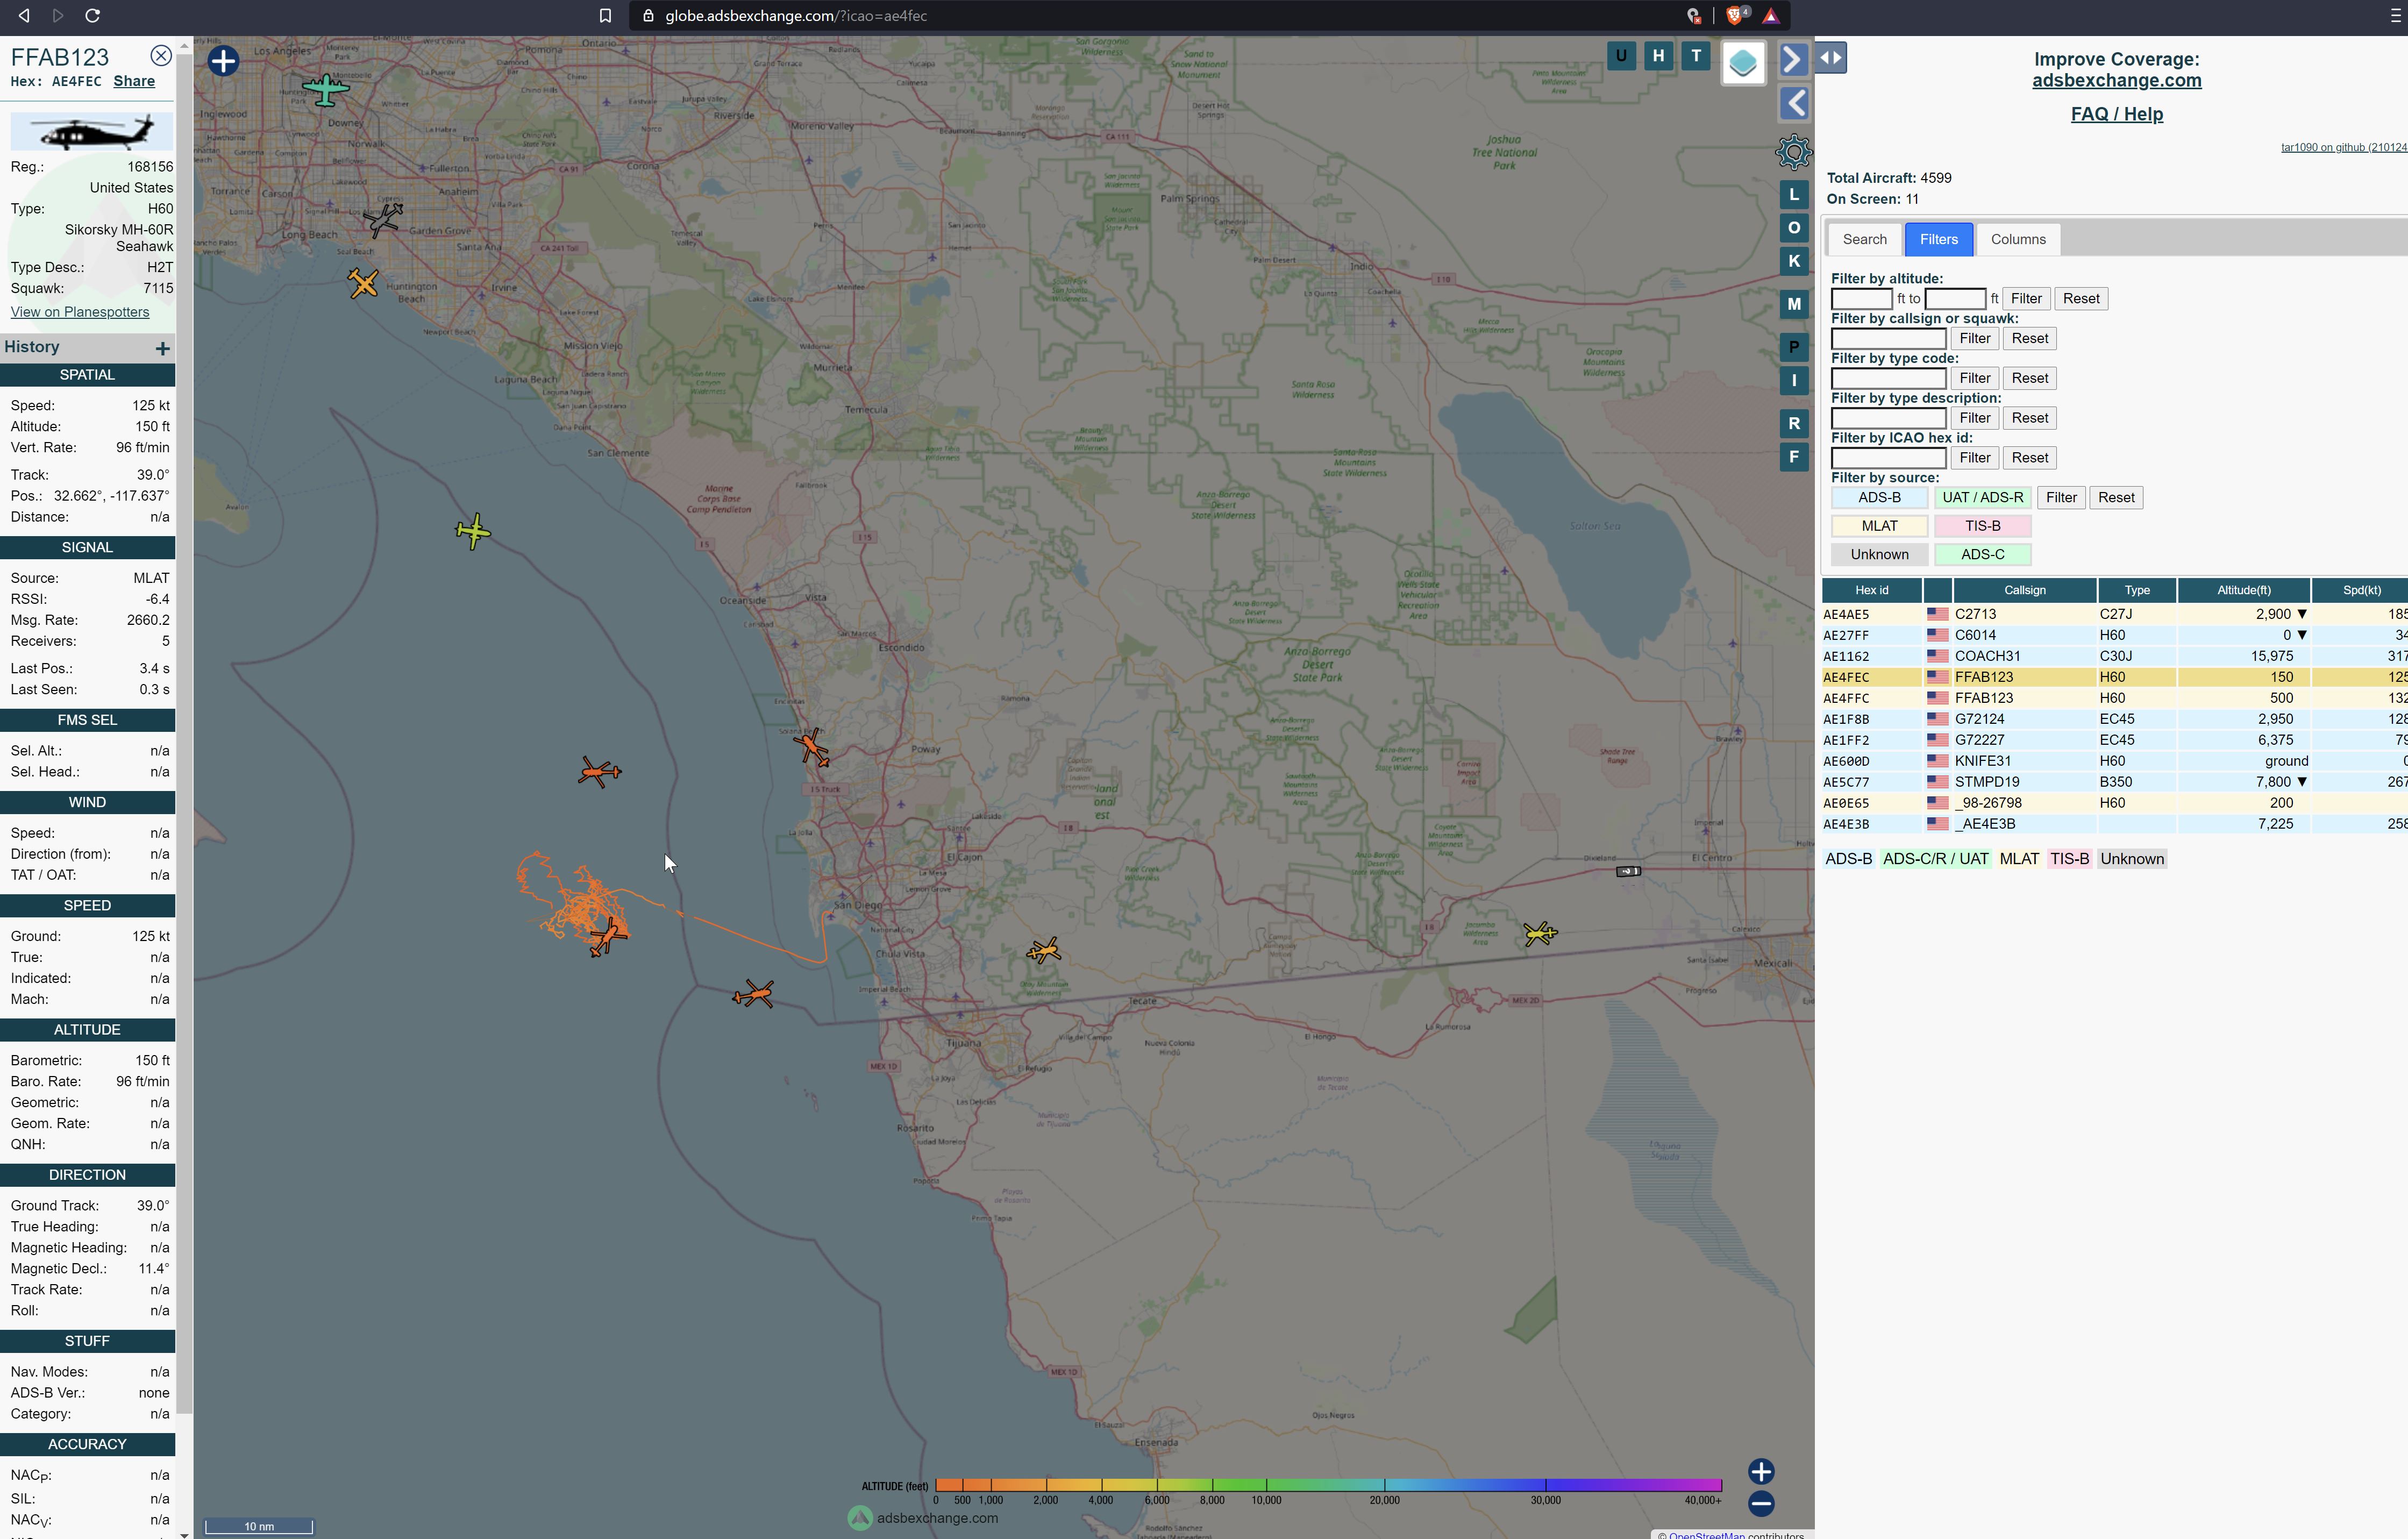Open the adsbexchange.com coverage link
The image size is (2408, 1539).
pos(2116,81)
